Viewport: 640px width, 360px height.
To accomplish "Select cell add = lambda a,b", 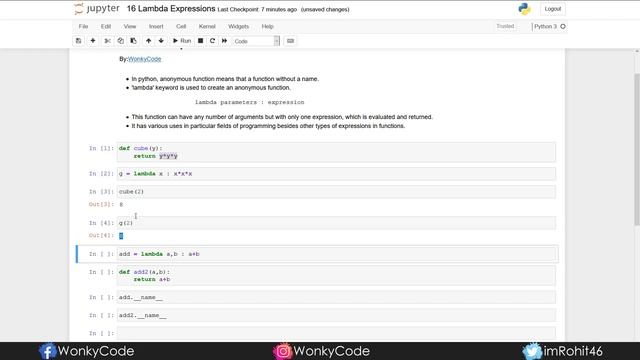I will click(336, 254).
